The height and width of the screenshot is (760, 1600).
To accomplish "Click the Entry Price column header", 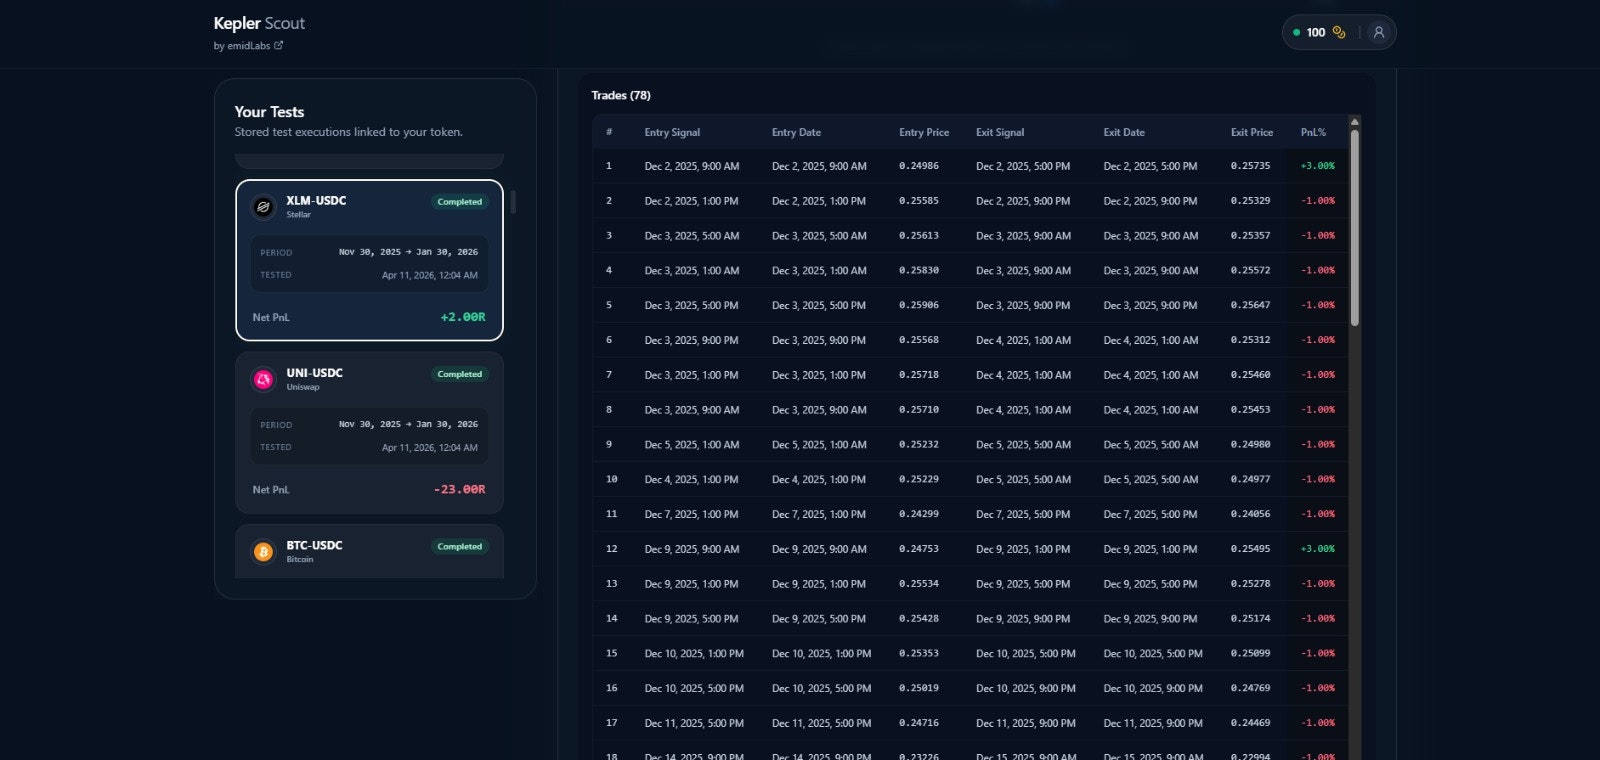I will coord(924,132).
